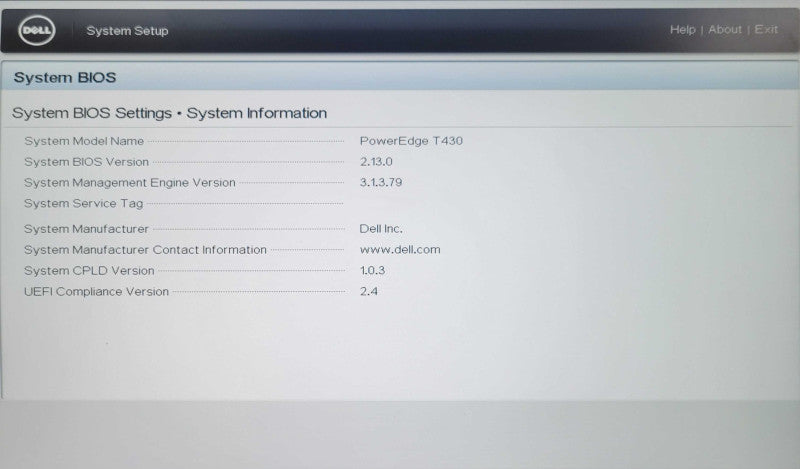Select the System BIOS Version label
Screen dimensions: 800x469
click(x=86, y=162)
